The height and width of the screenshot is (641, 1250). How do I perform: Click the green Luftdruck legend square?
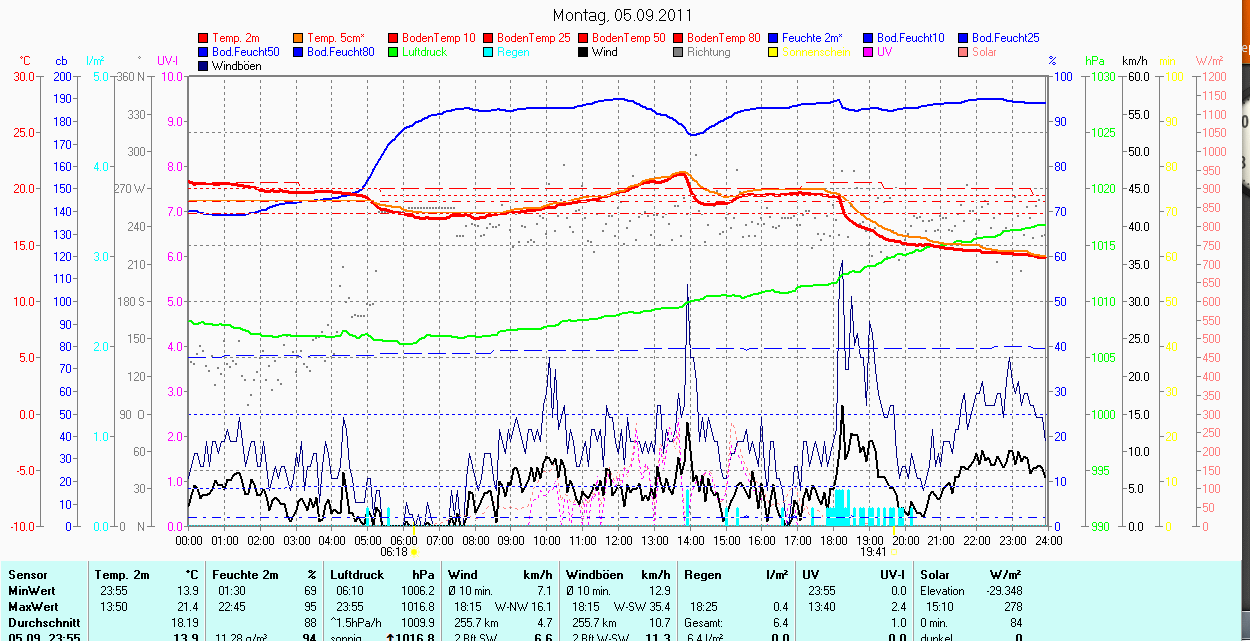394,52
